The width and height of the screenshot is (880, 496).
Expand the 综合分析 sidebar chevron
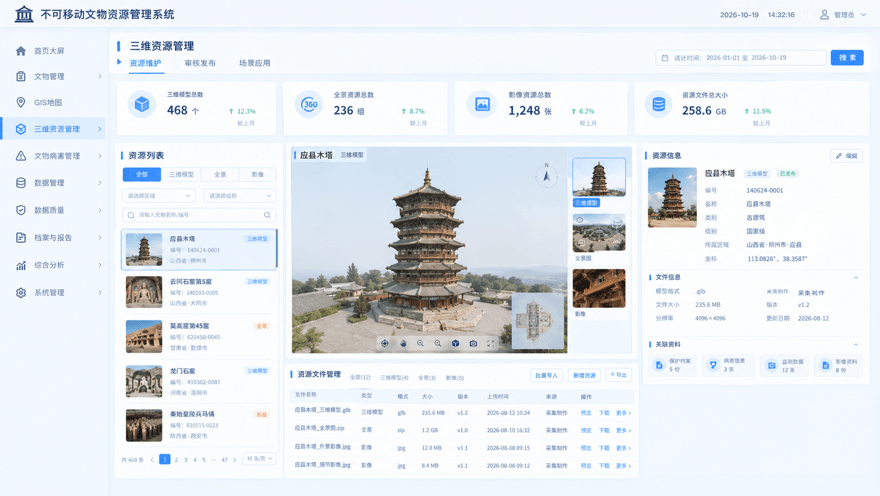pyautogui.click(x=100, y=265)
